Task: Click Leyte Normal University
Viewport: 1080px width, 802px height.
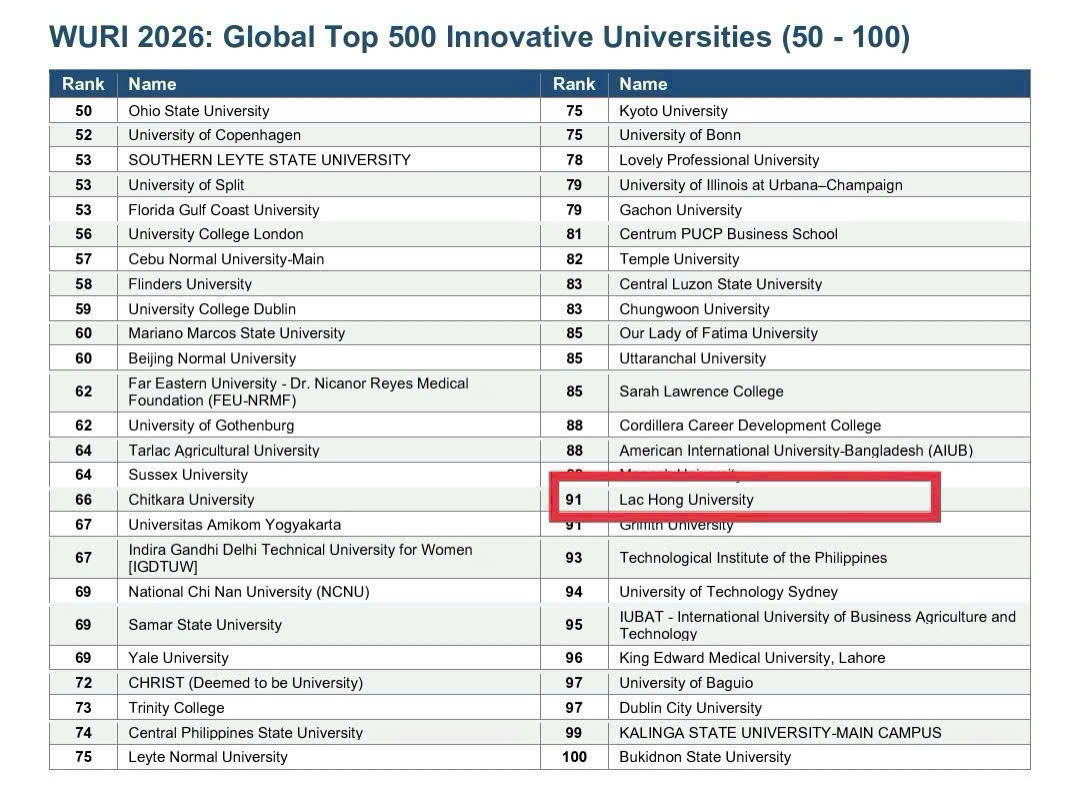Action: point(208,757)
